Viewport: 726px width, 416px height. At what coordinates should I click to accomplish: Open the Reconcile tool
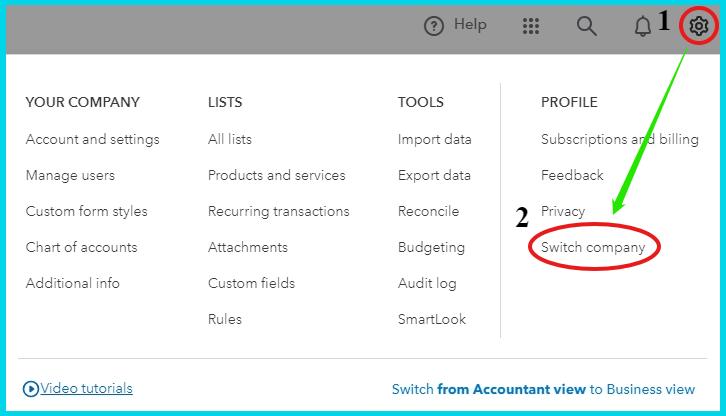428,211
